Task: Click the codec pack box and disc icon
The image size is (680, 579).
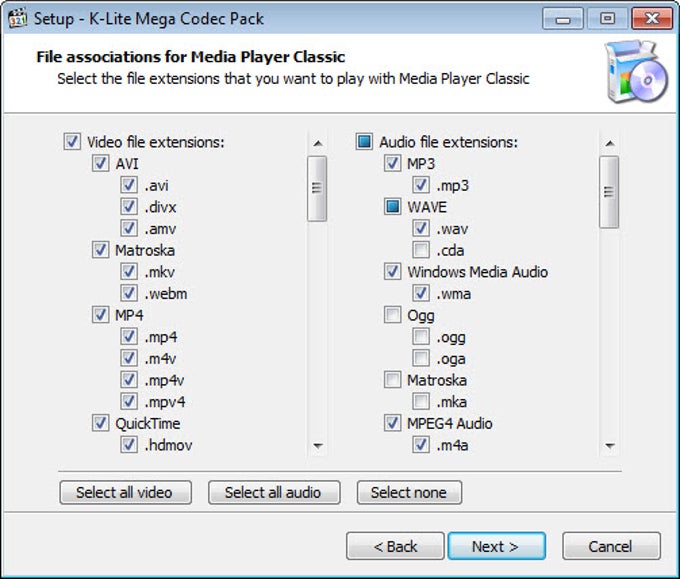Action: [x=636, y=72]
